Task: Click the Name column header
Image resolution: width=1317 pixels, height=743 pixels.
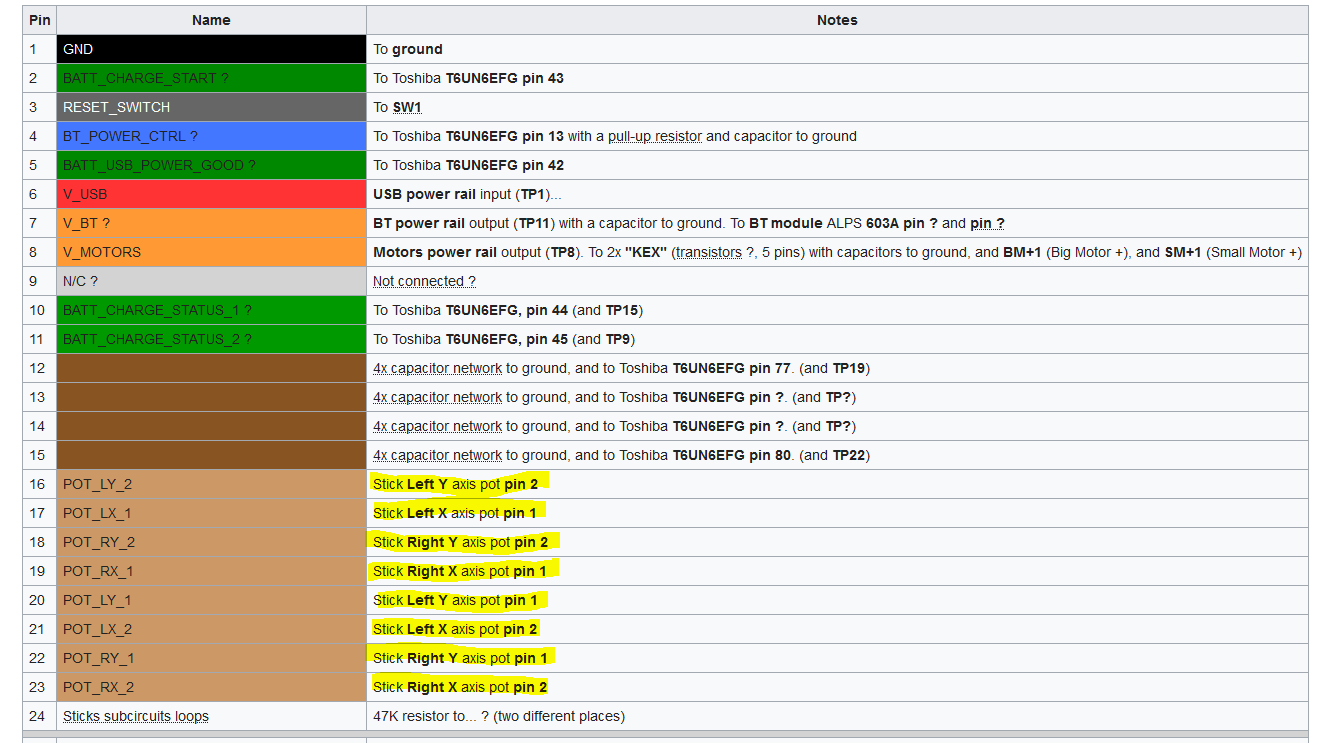Action: [x=211, y=20]
